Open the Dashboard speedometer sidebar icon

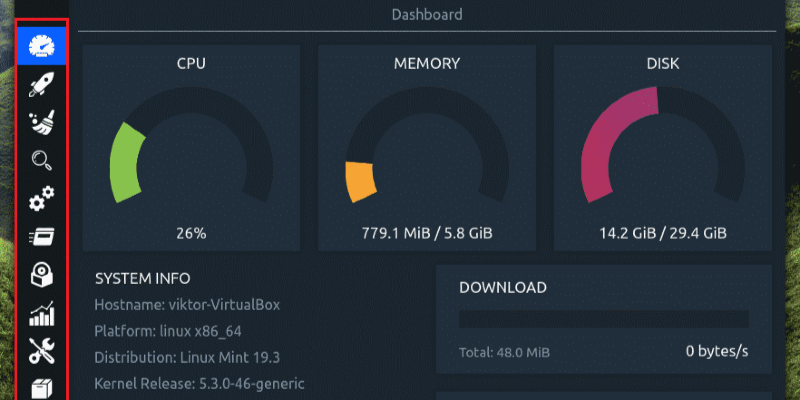[x=42, y=45]
